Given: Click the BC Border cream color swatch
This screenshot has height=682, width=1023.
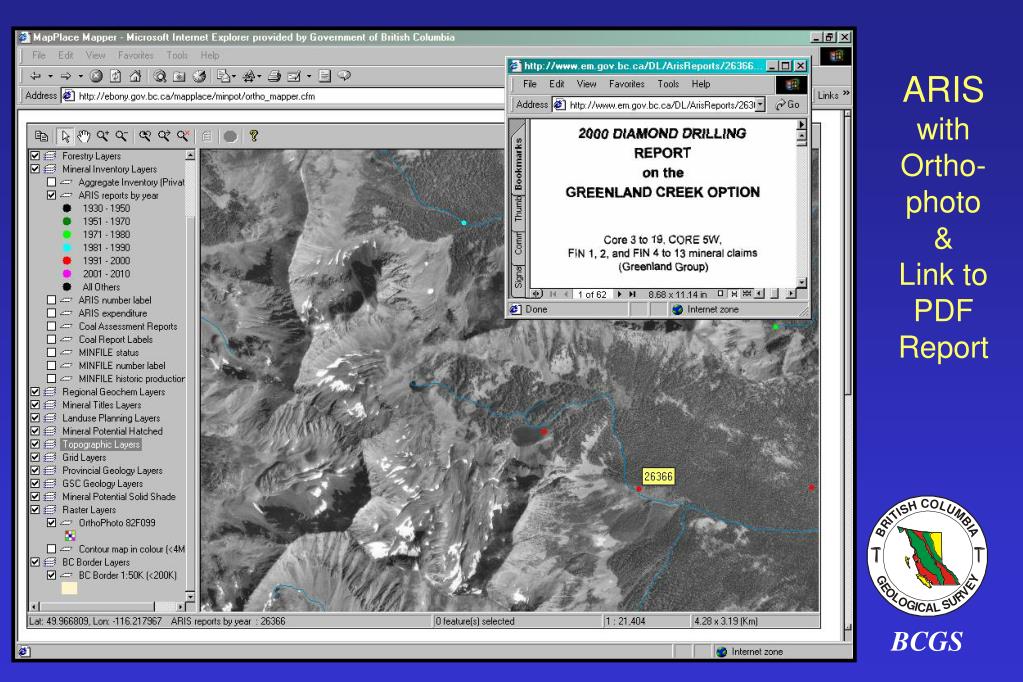Looking at the screenshot, I should [69, 588].
